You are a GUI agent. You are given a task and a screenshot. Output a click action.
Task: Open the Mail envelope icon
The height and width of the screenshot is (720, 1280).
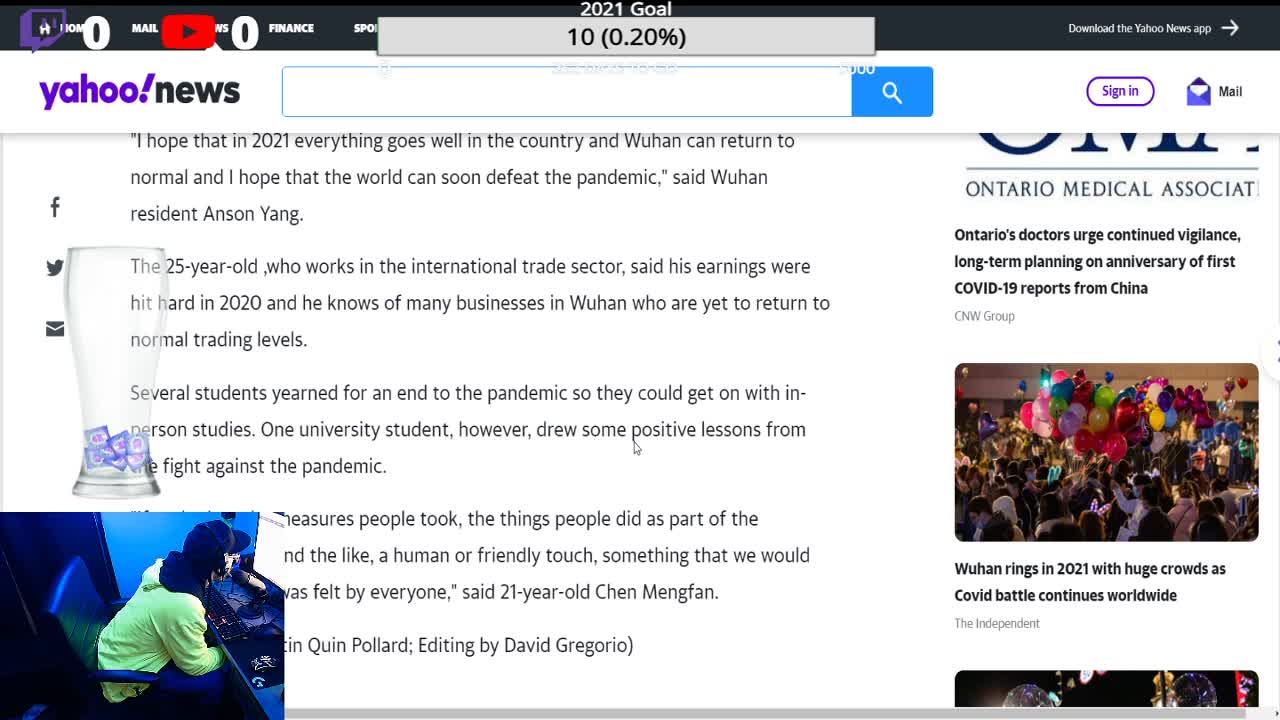pyautogui.click(x=1198, y=92)
